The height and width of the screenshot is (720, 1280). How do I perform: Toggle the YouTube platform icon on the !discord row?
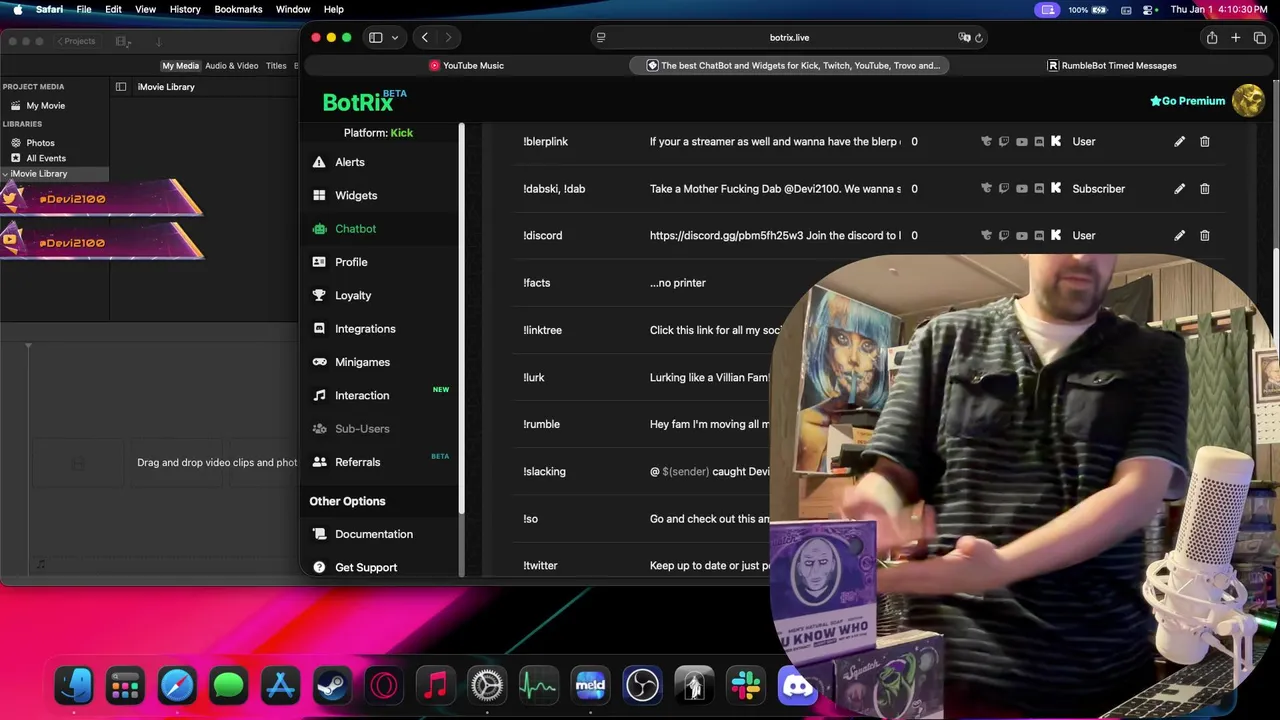tap(1021, 236)
